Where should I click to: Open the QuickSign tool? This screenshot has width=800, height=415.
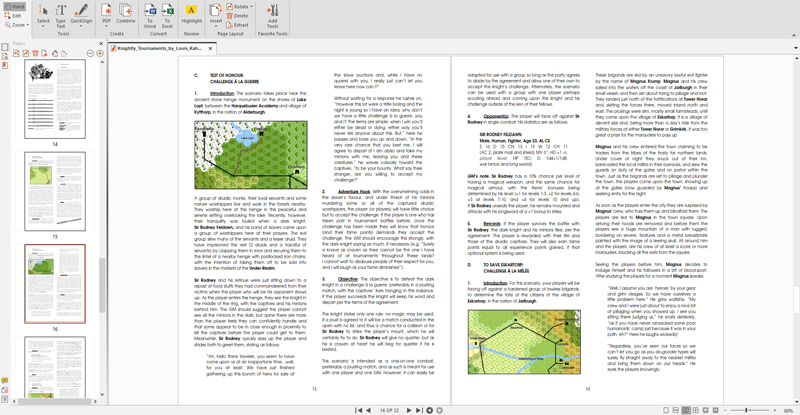tap(82, 17)
